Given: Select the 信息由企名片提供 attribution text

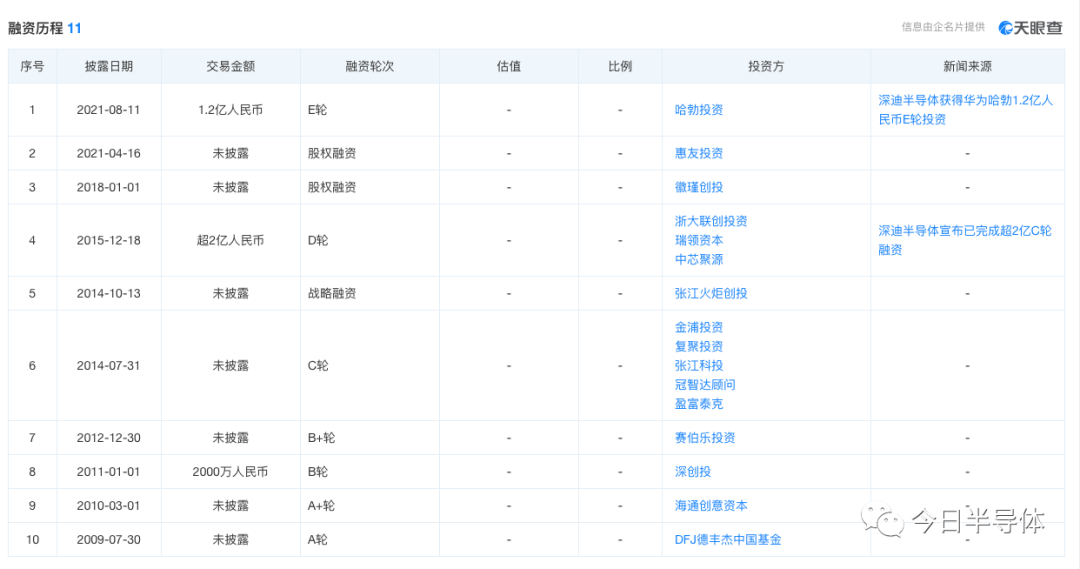Looking at the screenshot, I should coord(943,27).
